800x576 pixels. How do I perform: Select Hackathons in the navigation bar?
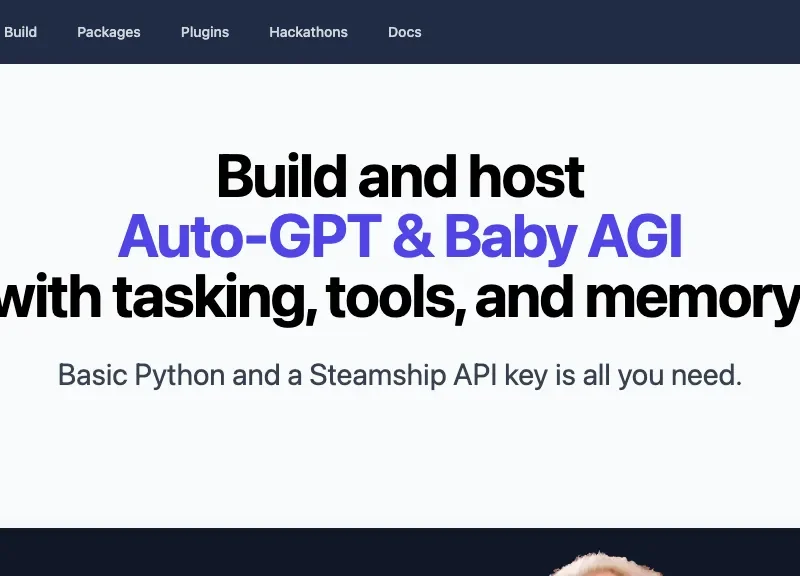click(x=308, y=32)
